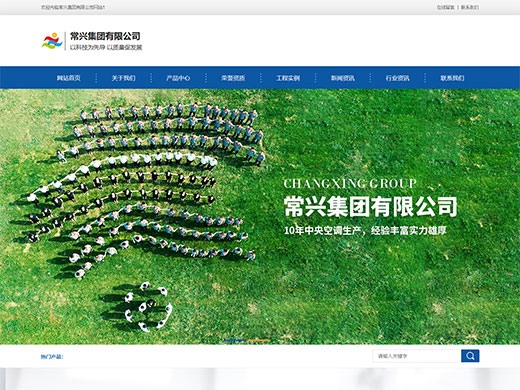The height and width of the screenshot is (390, 520).
Task: Go to 产品中心 in navigation bar
Action: tap(178, 78)
